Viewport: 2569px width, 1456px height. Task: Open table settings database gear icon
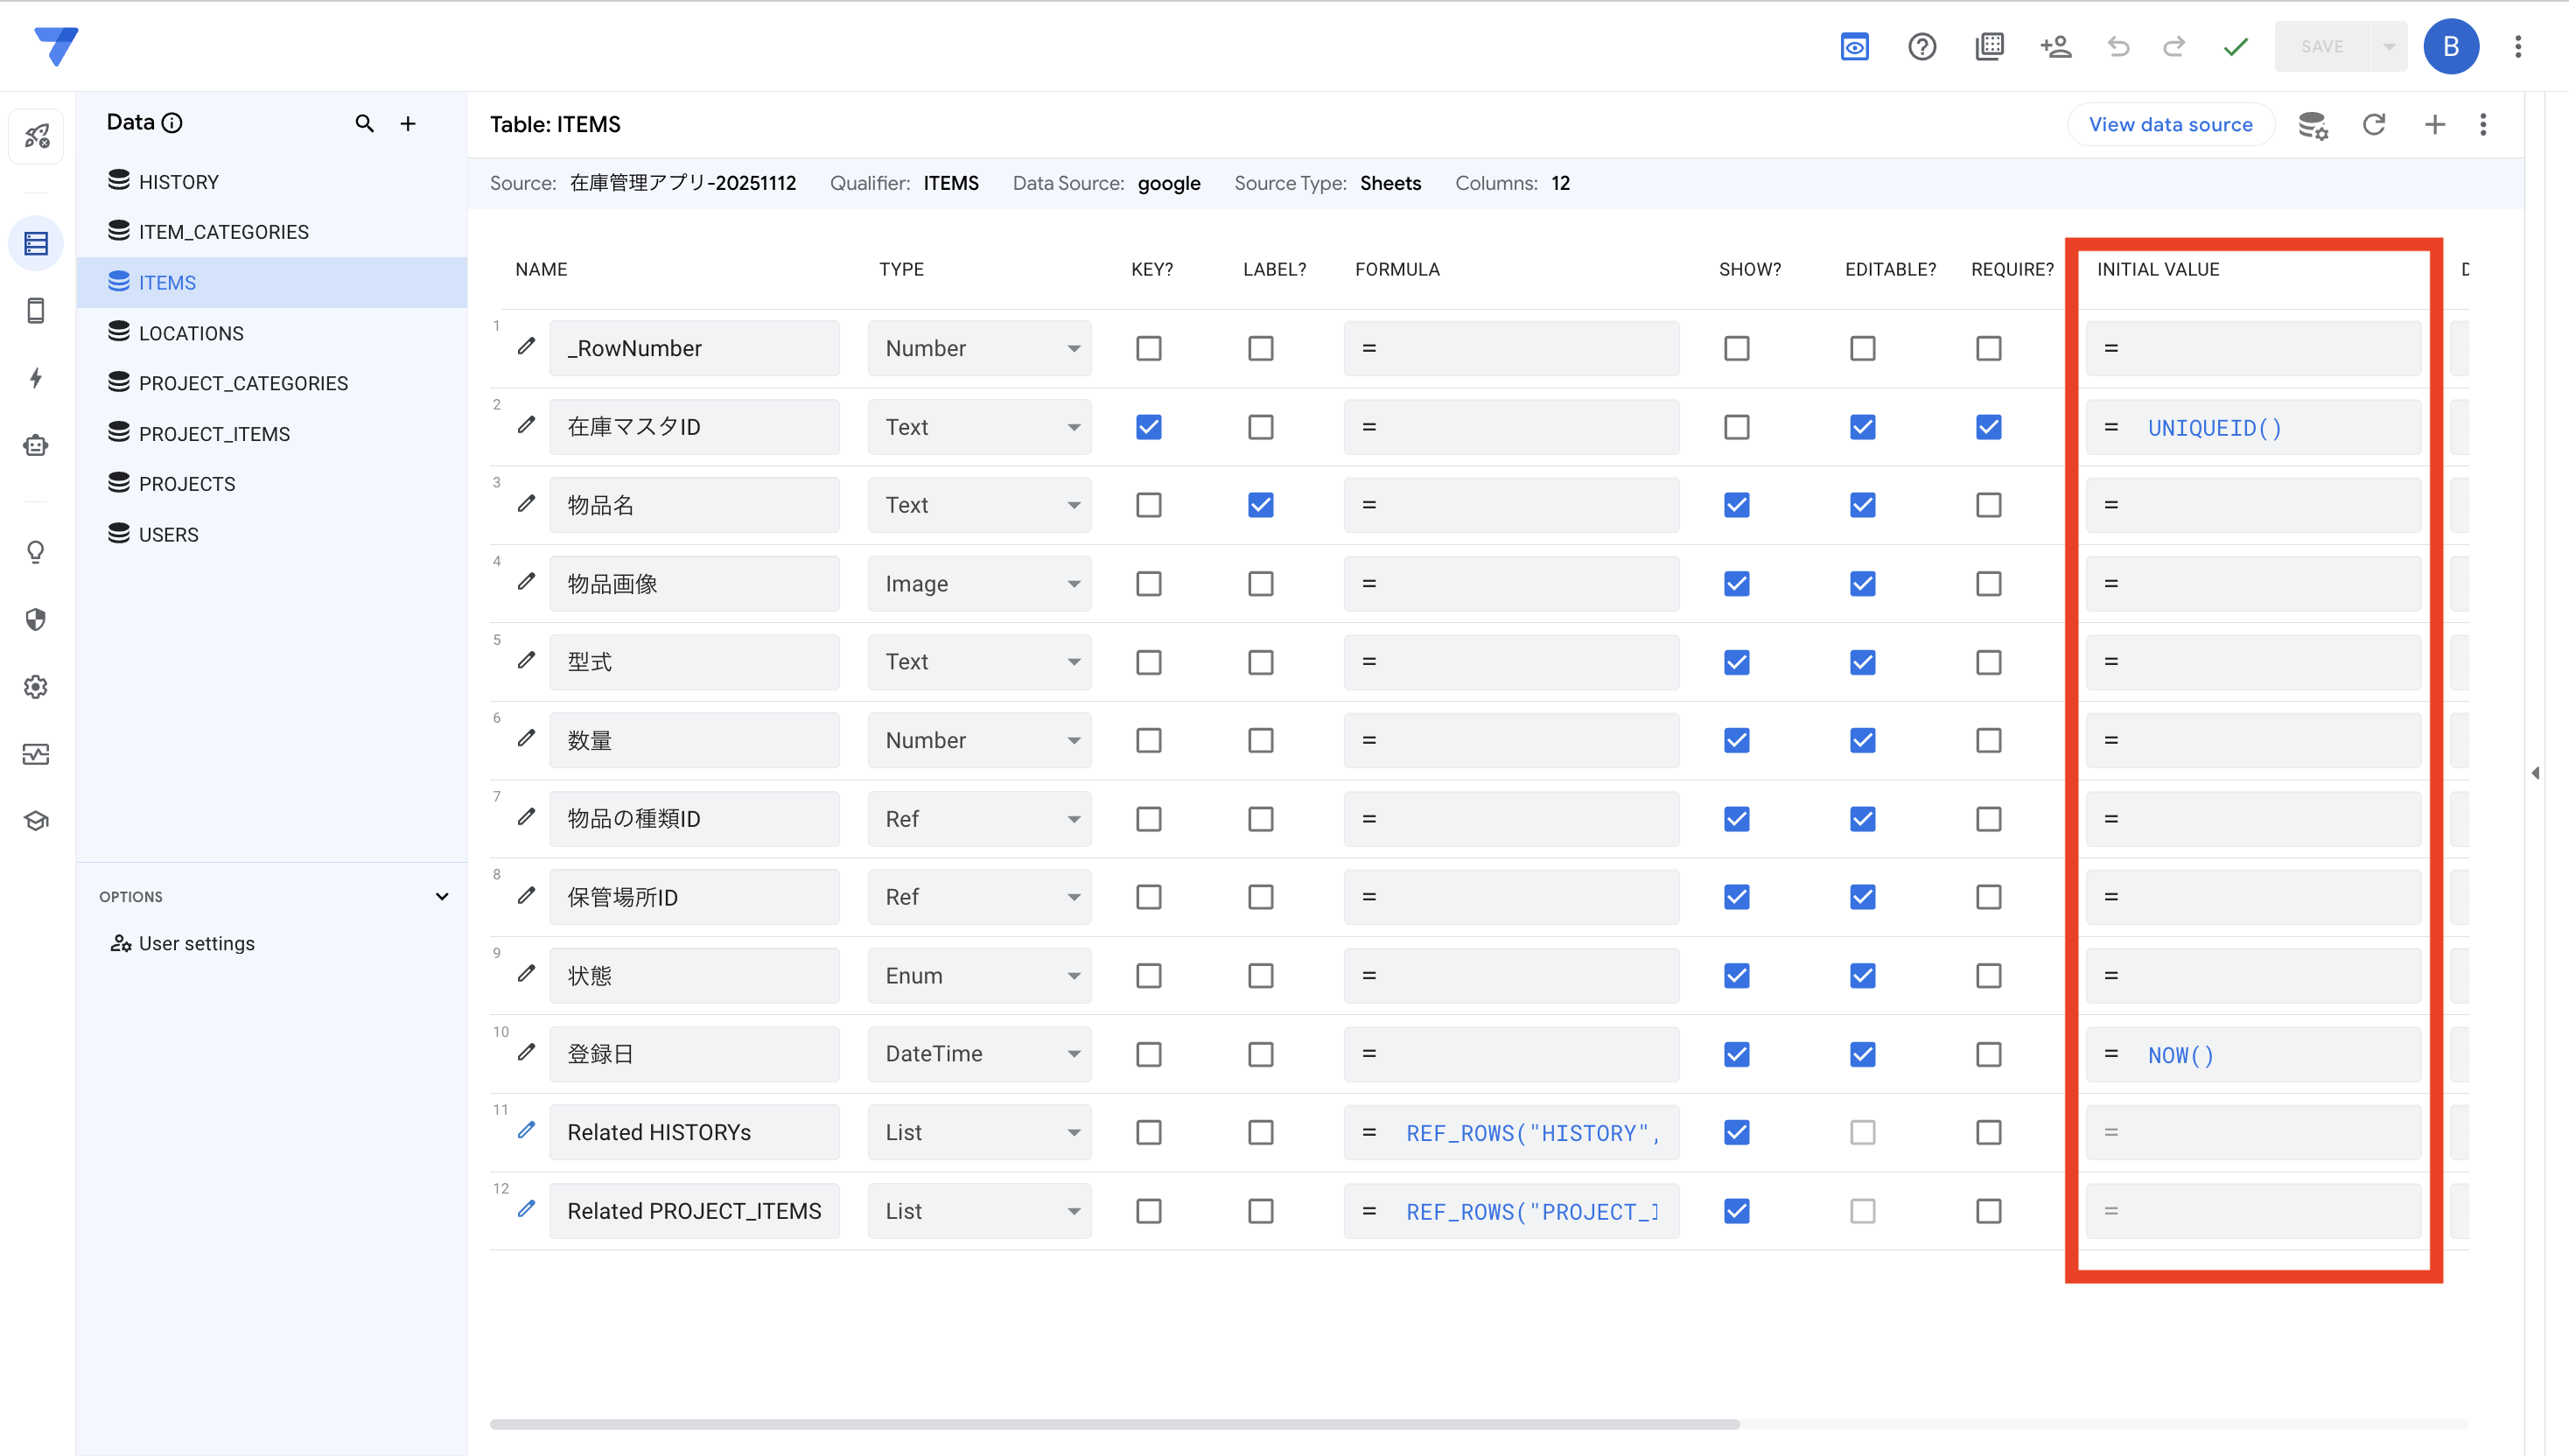(x=2312, y=125)
